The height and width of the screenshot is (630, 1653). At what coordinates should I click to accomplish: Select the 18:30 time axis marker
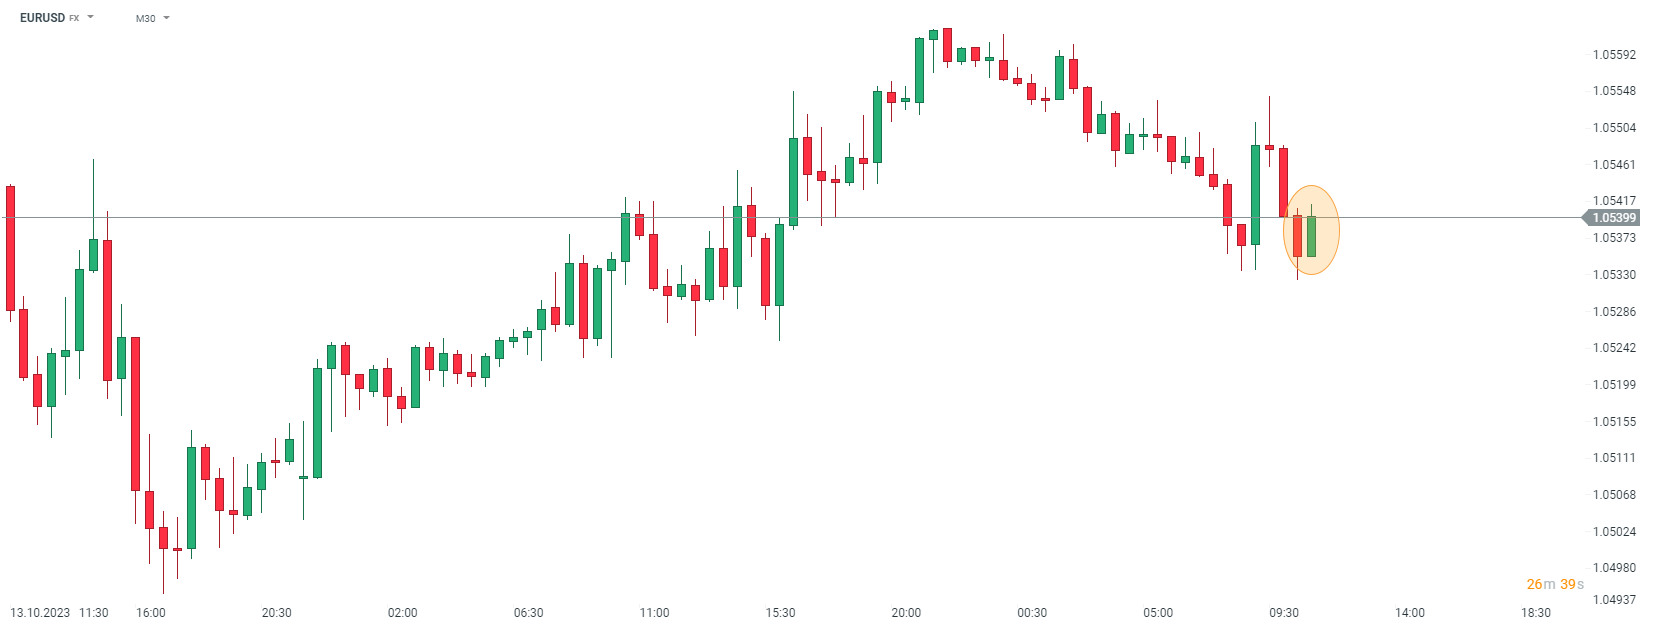[x=1536, y=612]
